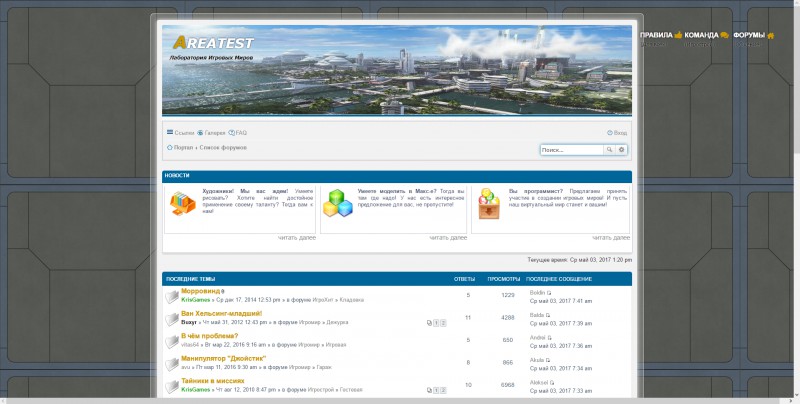Click pages icon in Тайники в миссиях row
Image resolution: width=800 pixels, height=404 pixels.
click(x=429, y=390)
